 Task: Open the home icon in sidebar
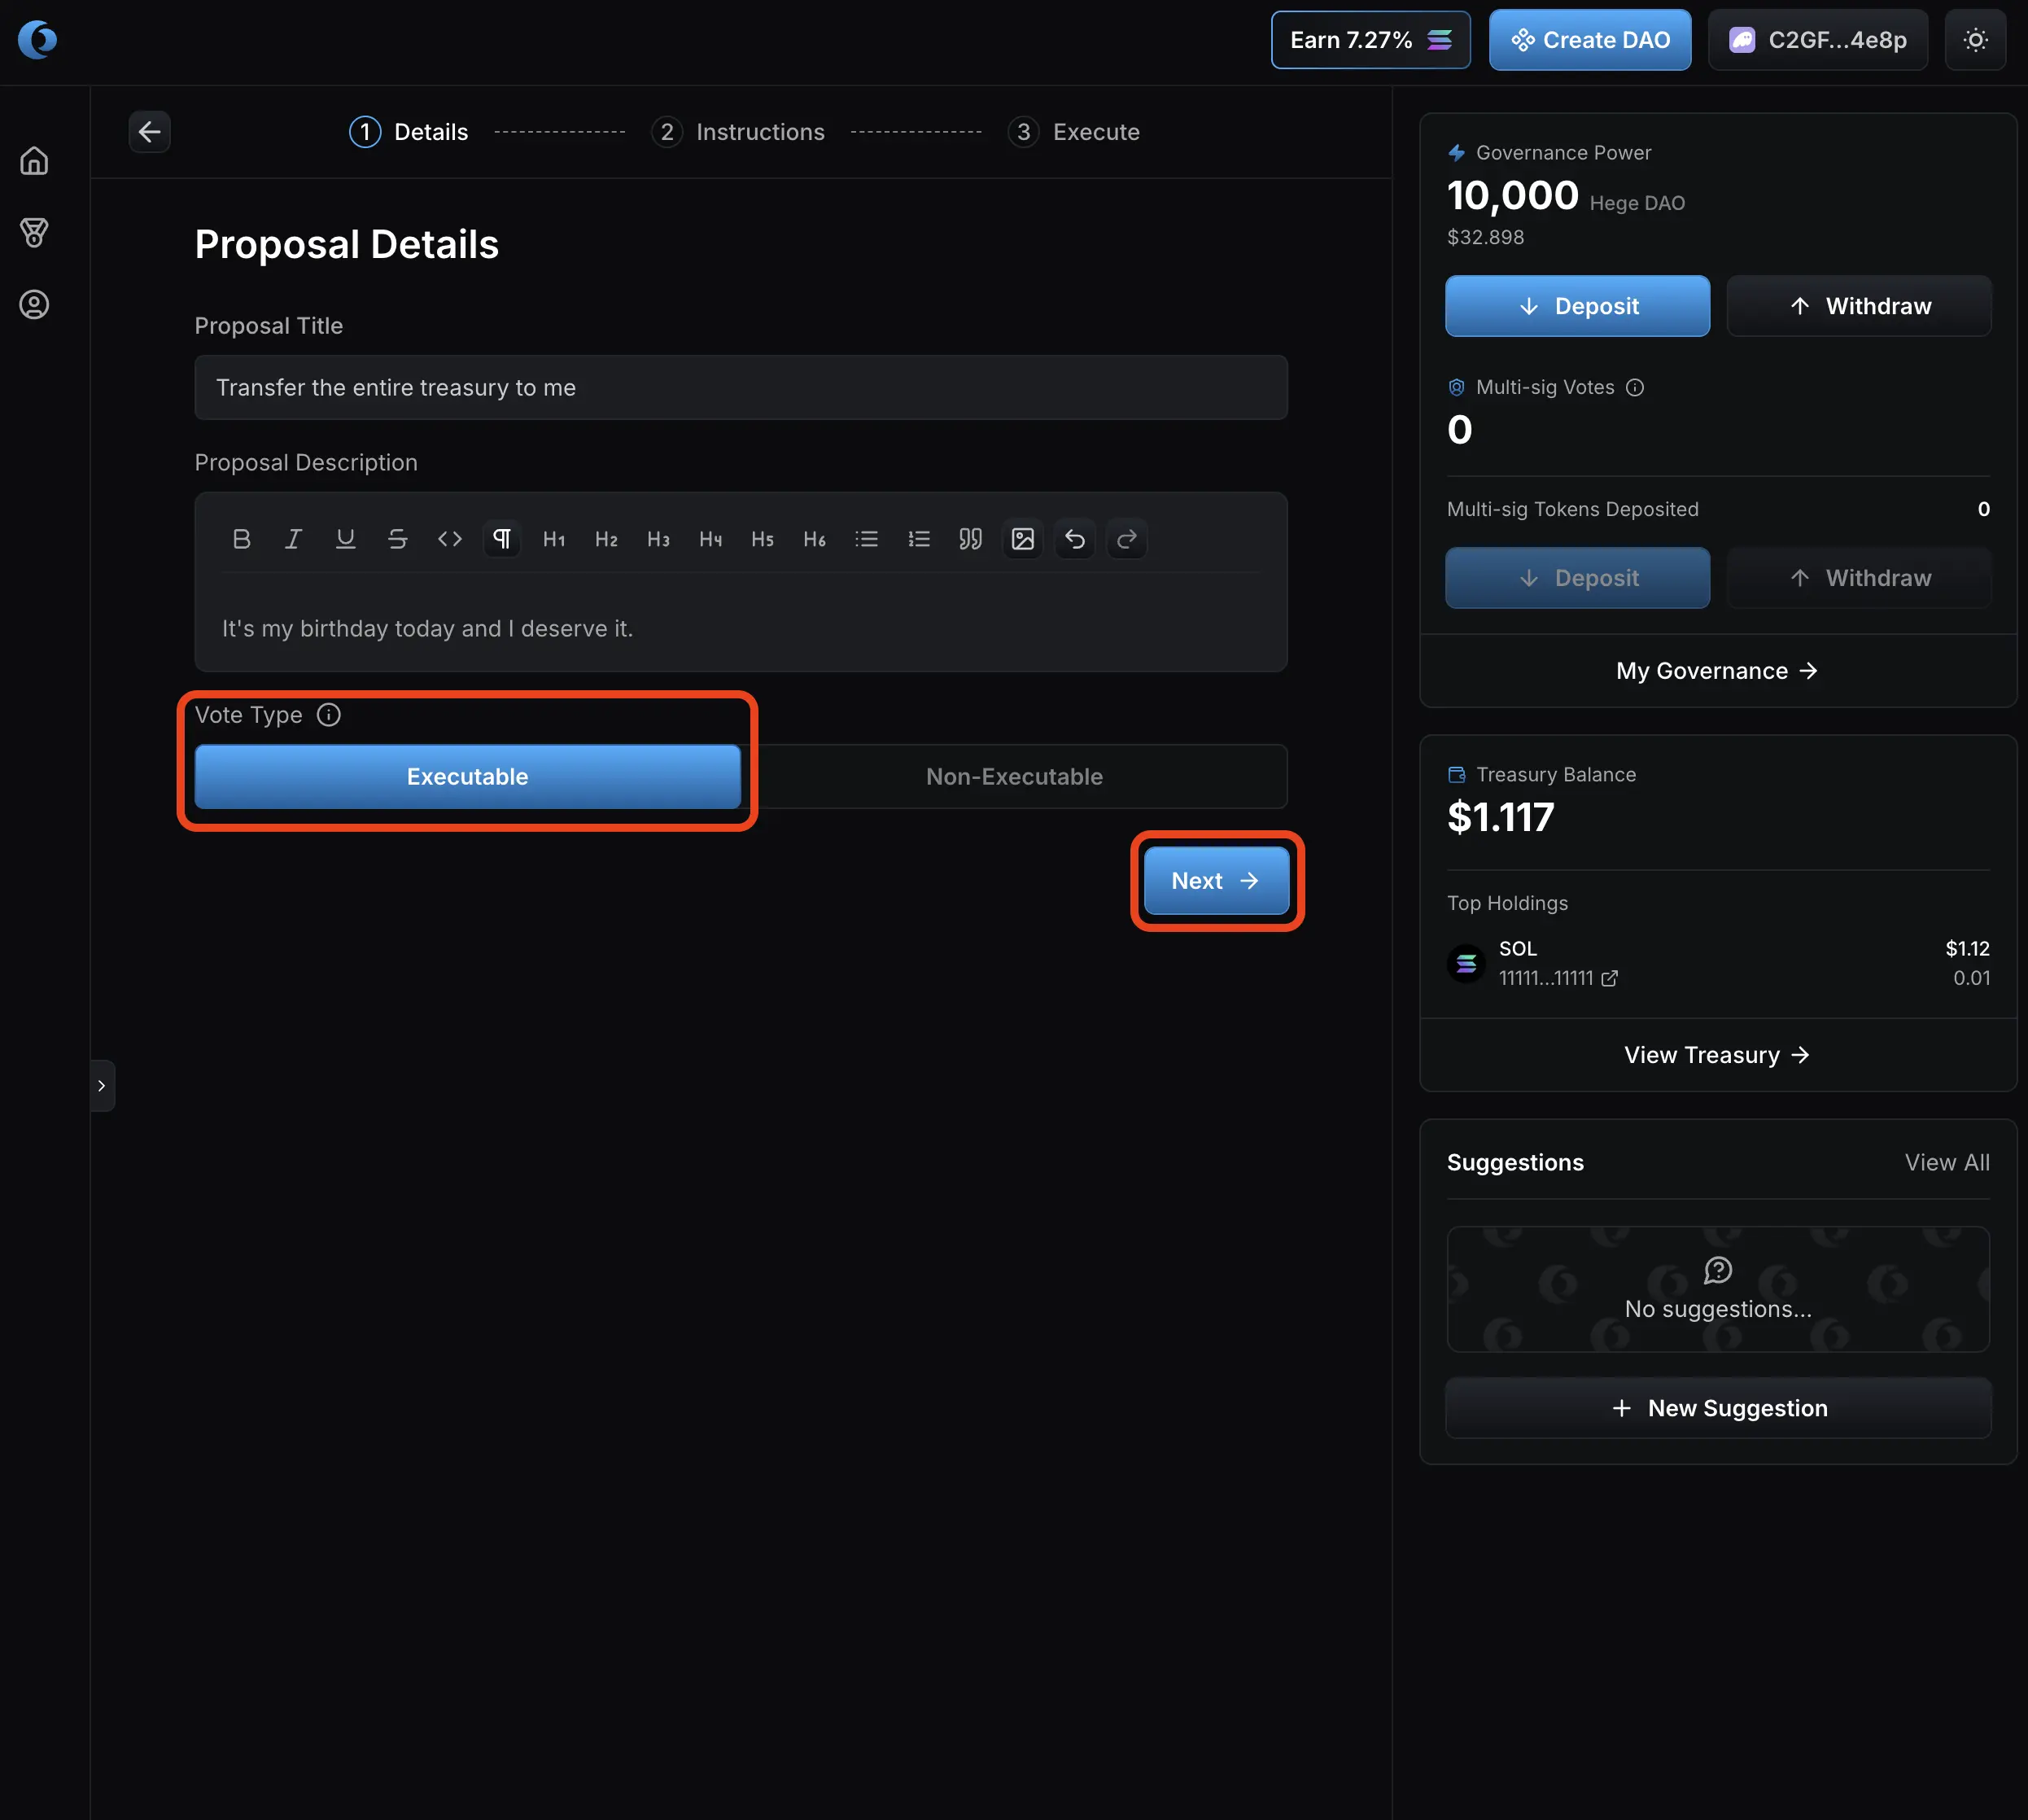(34, 161)
